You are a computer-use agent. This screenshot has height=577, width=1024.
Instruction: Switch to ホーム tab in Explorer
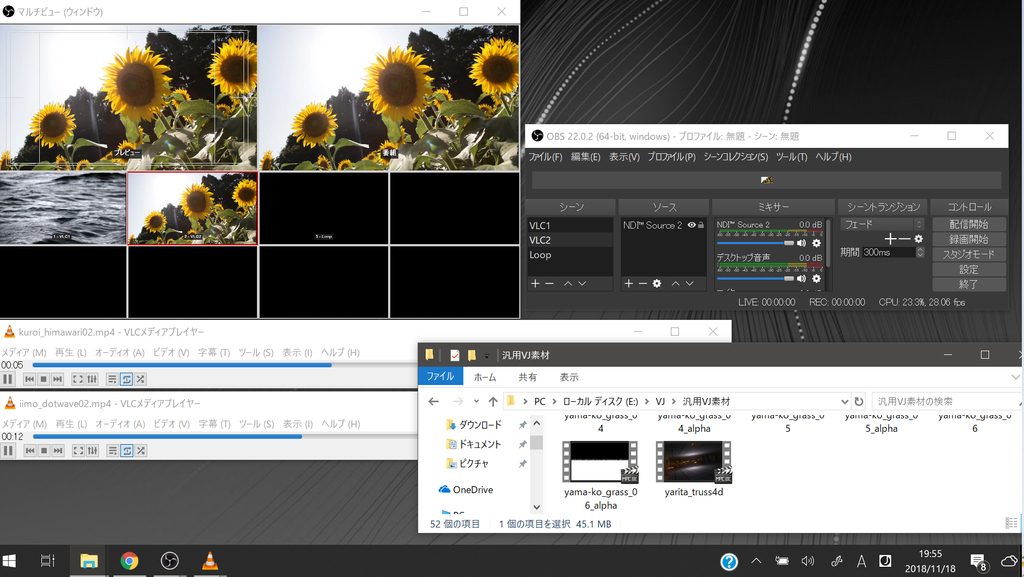point(485,377)
